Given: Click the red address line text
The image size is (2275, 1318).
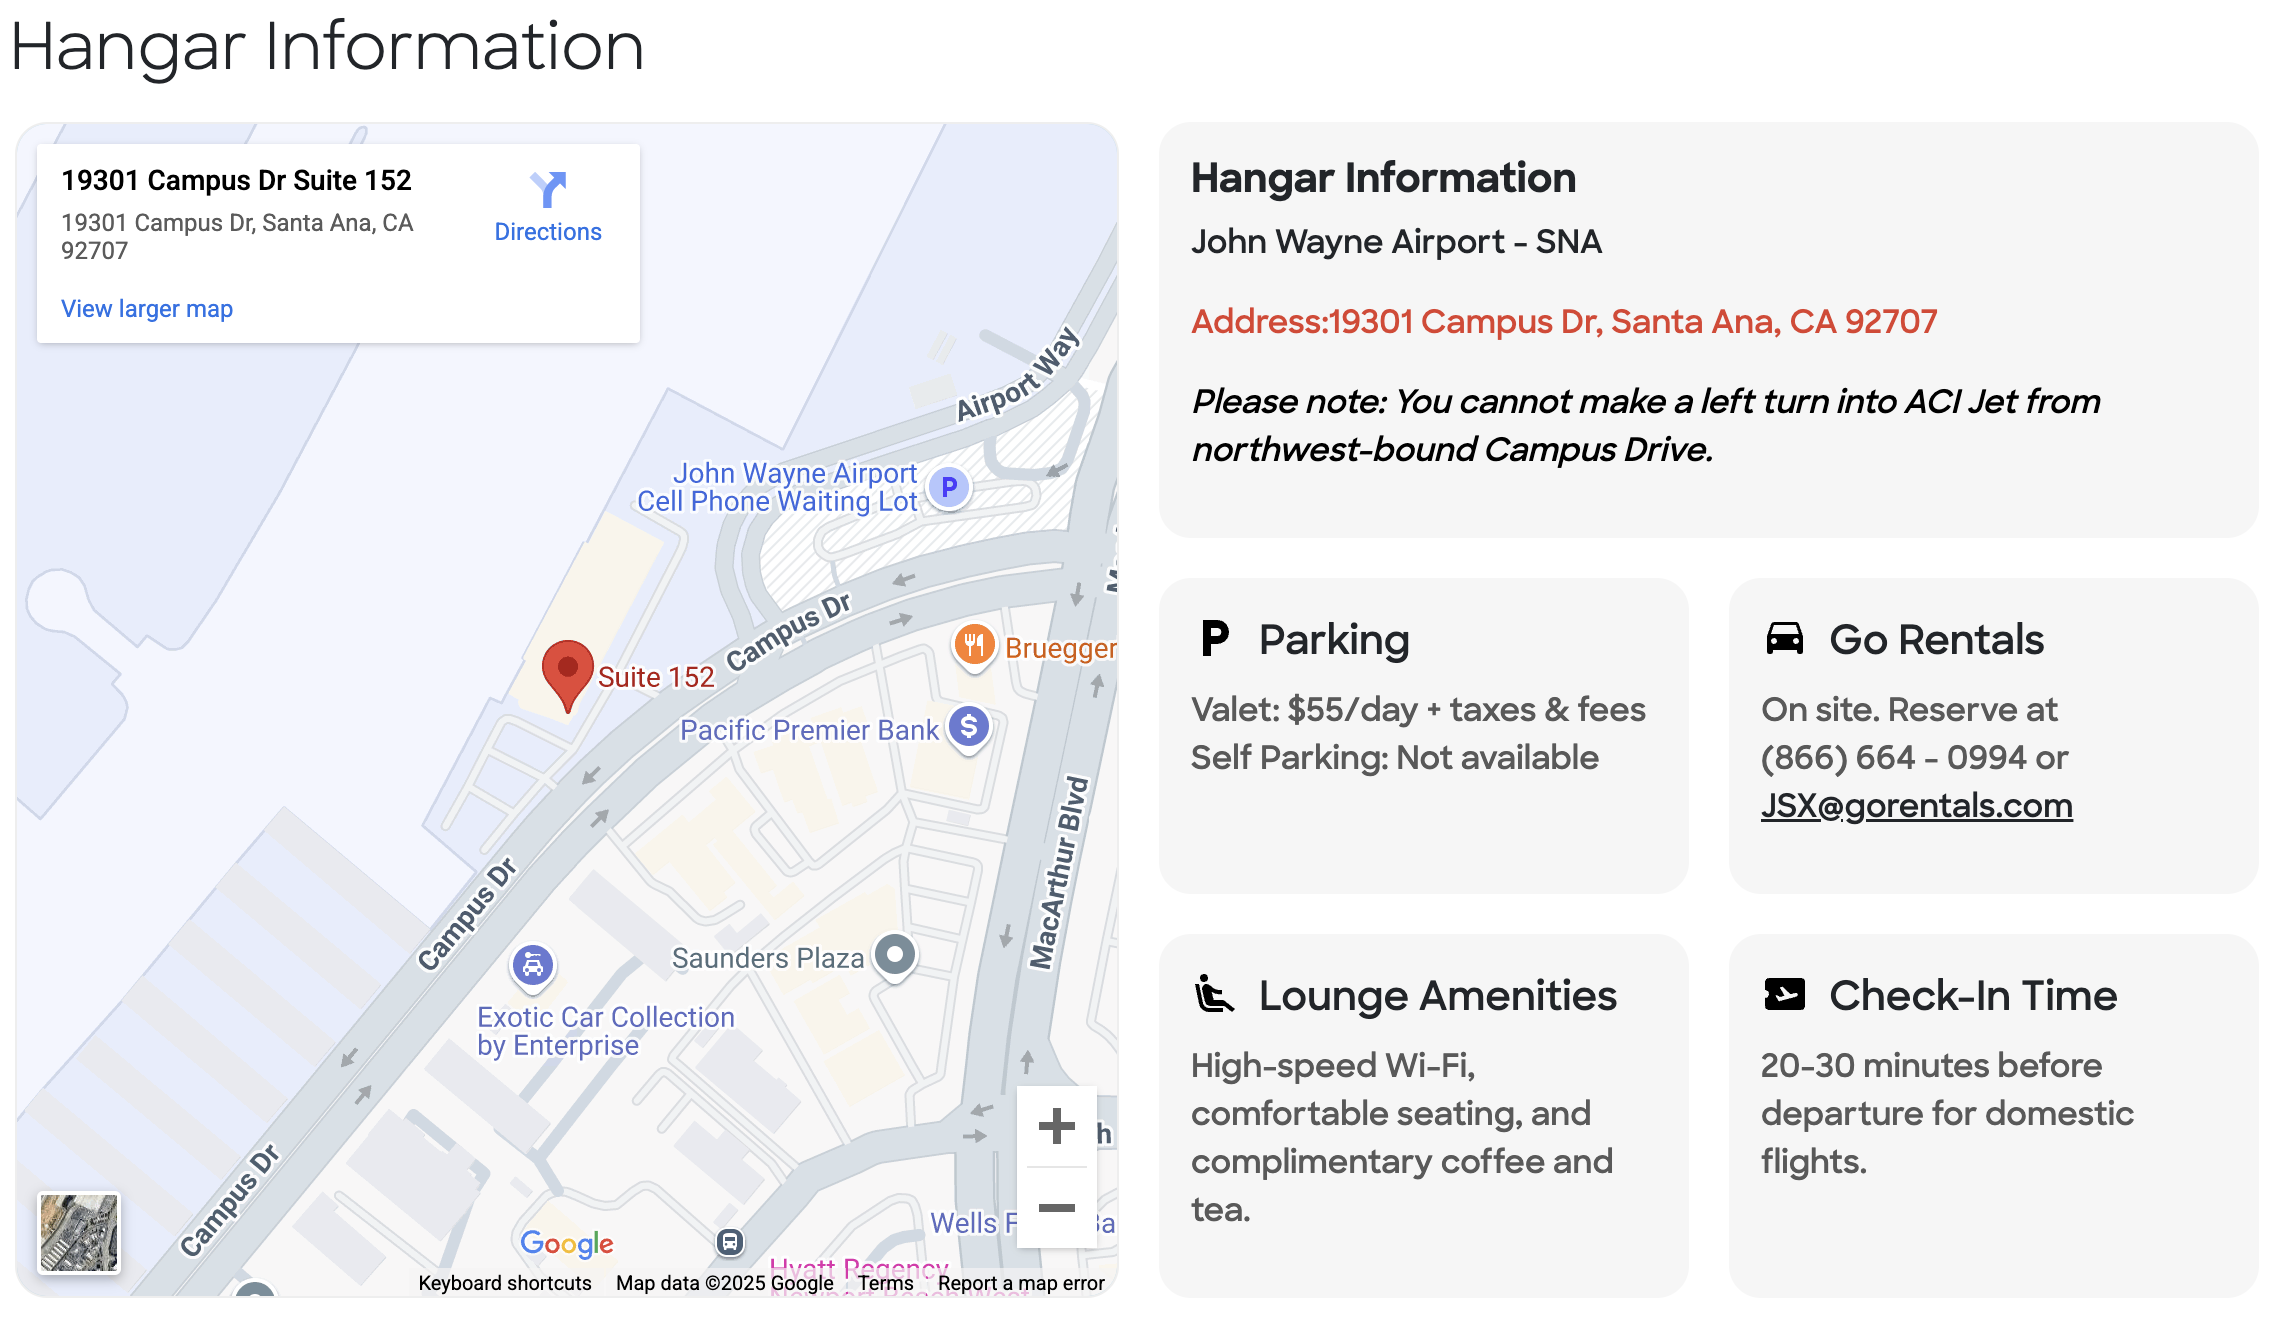Looking at the screenshot, I should click(1564, 321).
